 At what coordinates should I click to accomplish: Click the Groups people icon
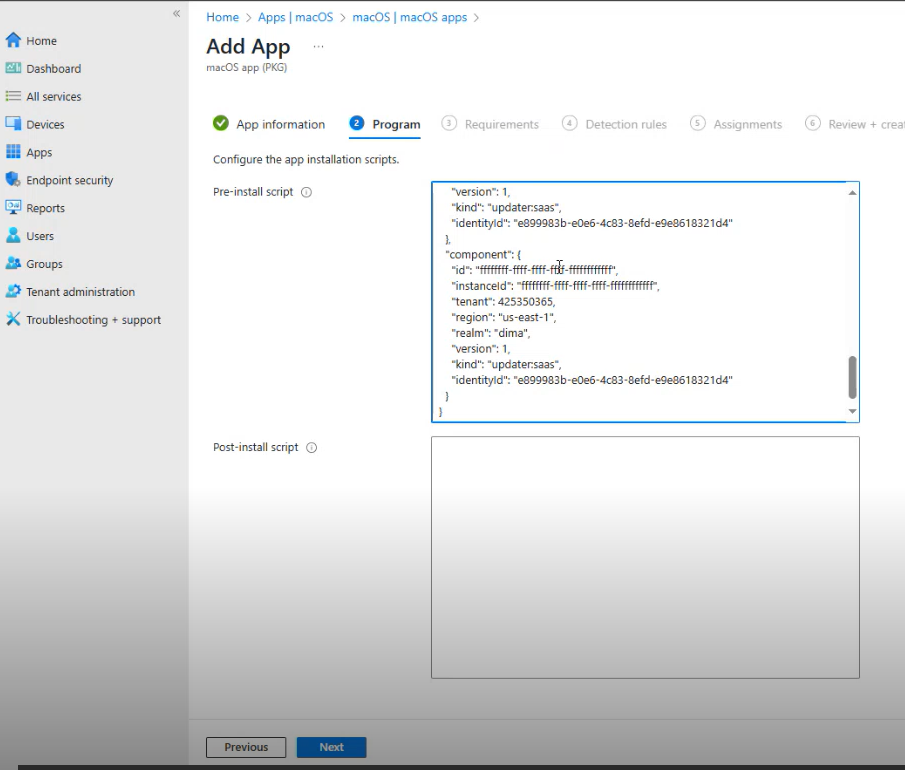click(13, 263)
